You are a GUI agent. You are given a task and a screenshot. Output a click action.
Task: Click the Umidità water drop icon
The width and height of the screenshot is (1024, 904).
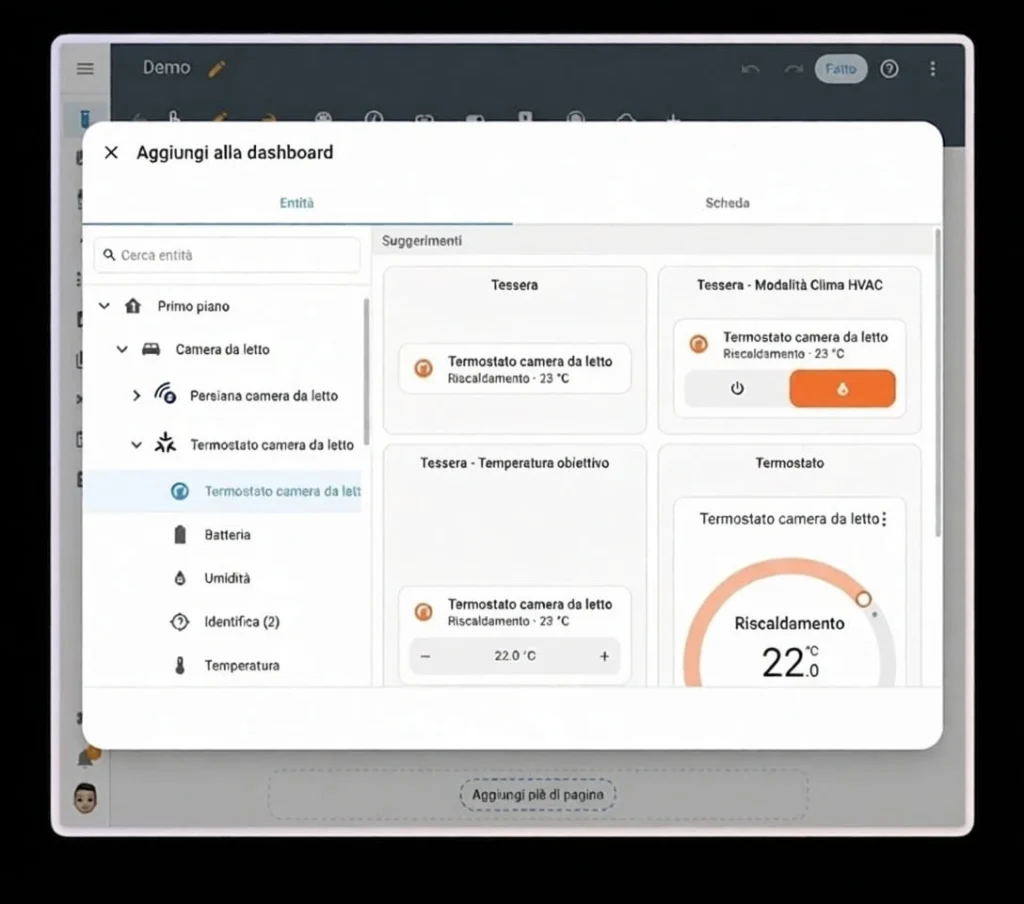coord(180,578)
